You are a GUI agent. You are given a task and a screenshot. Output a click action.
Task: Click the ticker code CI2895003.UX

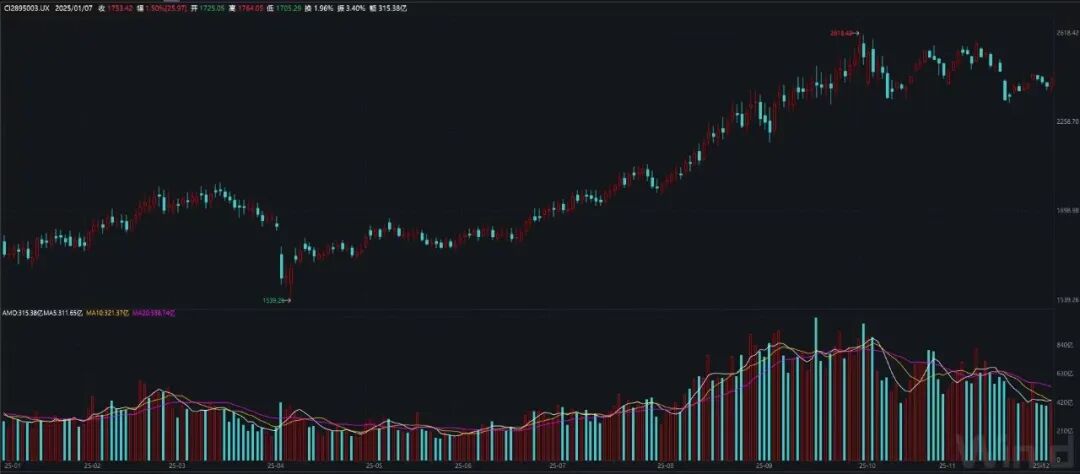27,8
